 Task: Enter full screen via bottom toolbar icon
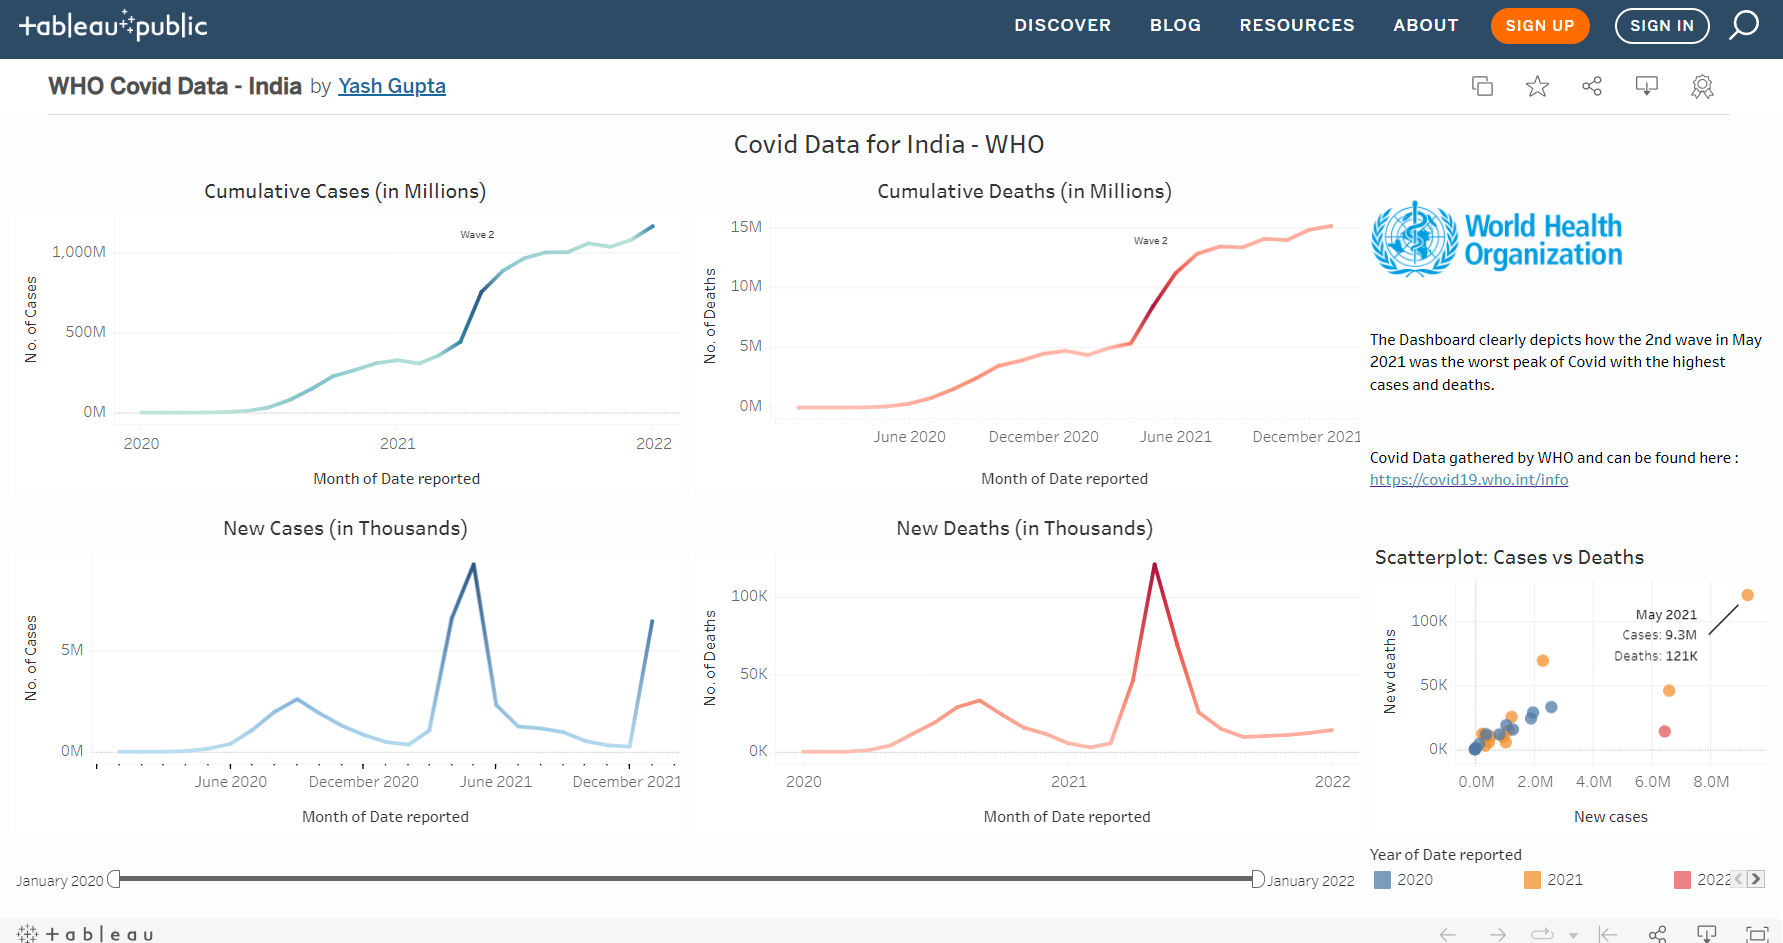coord(1757,934)
